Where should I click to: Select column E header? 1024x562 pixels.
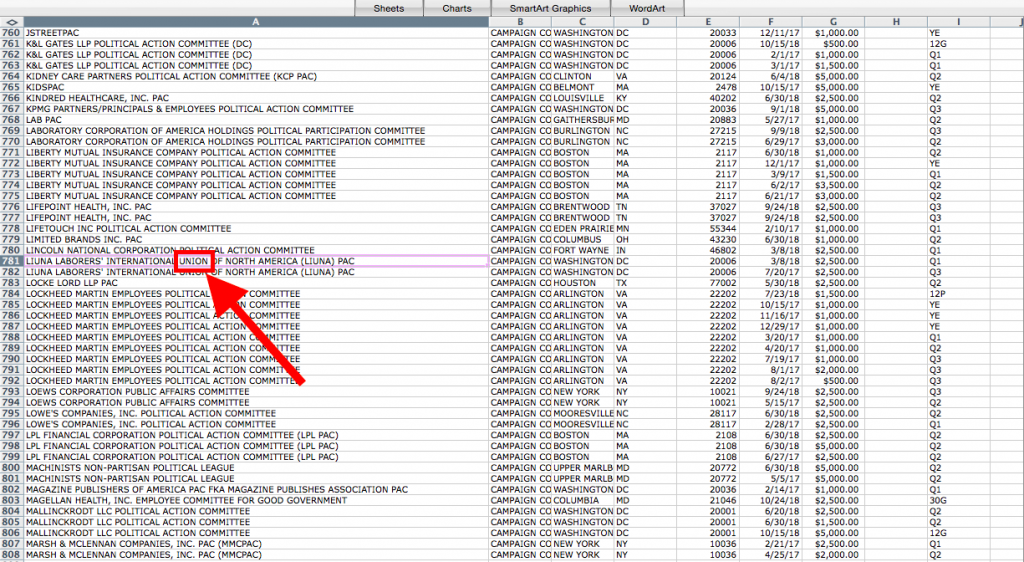pyautogui.click(x=708, y=22)
